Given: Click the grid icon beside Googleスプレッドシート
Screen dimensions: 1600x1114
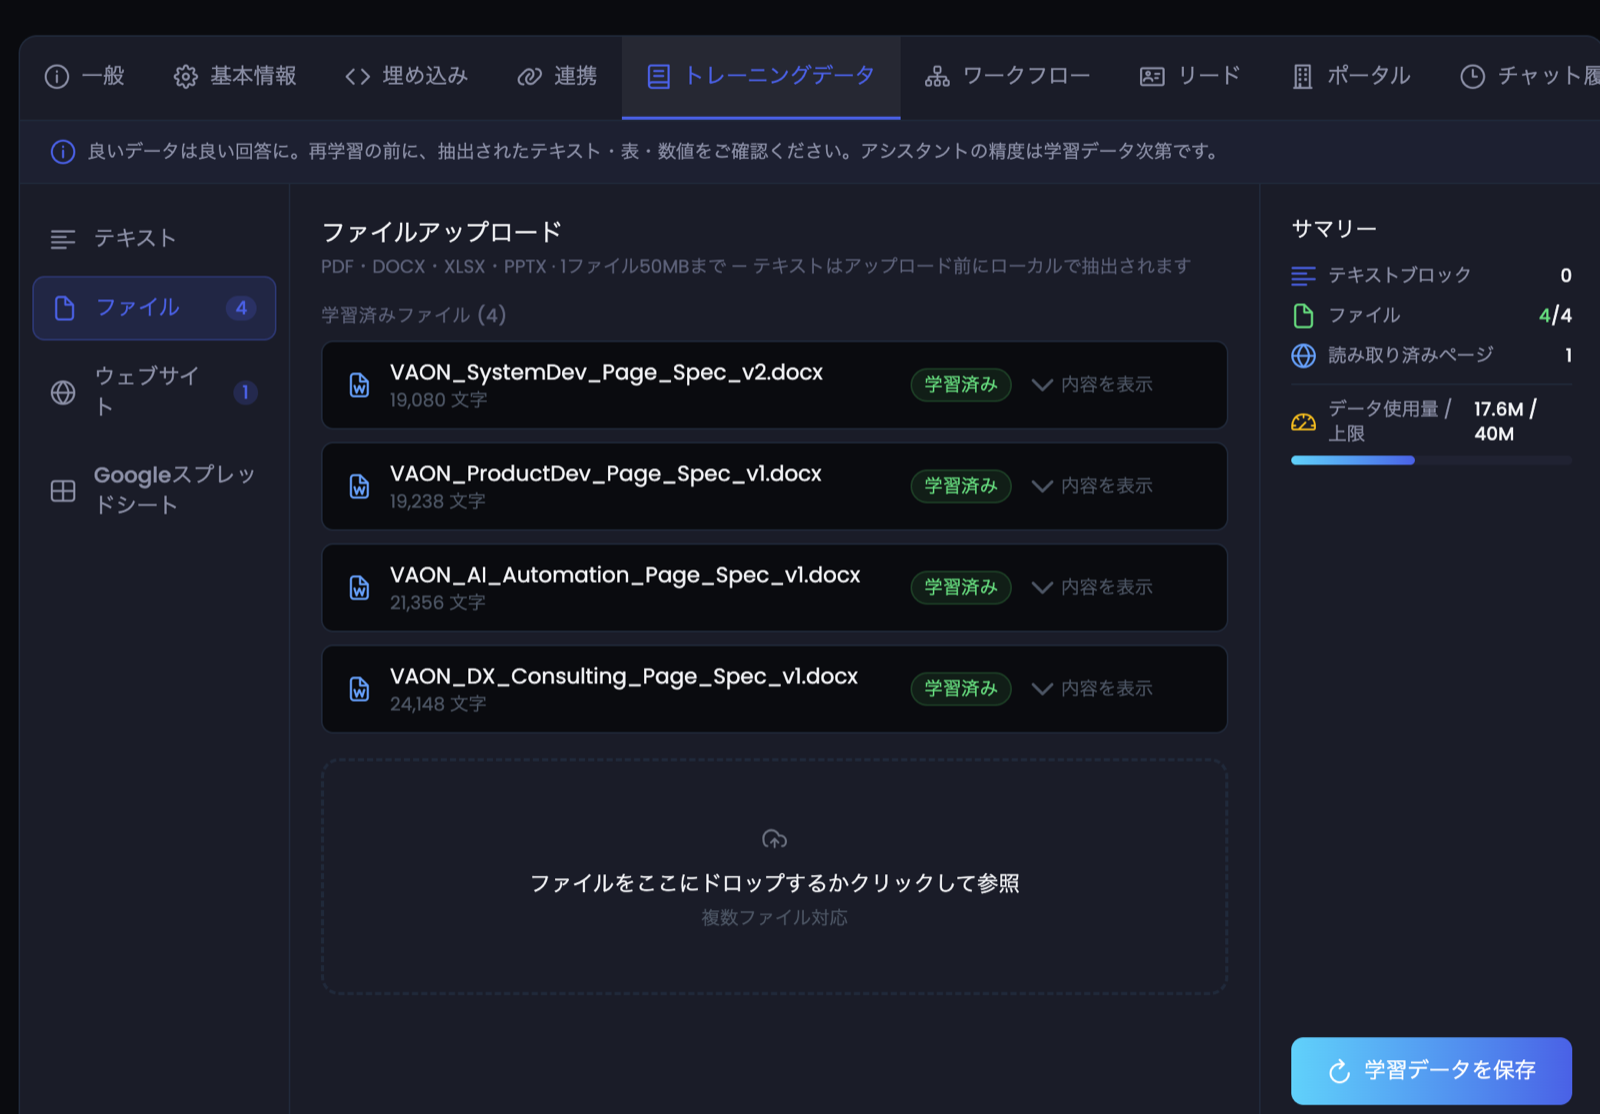Looking at the screenshot, I should [x=63, y=490].
